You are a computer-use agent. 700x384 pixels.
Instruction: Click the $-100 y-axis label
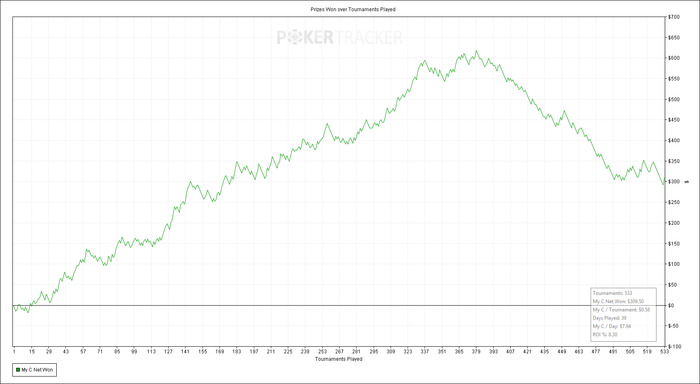(674, 346)
